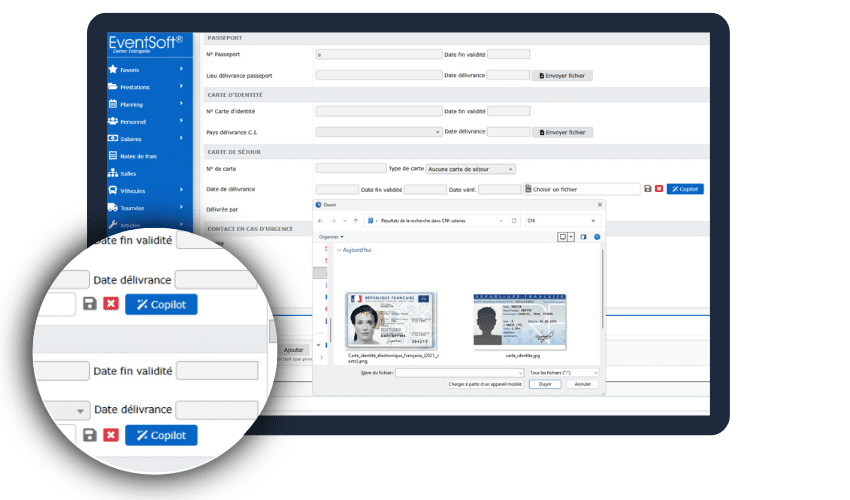Click the Ouvrir button in file dialog

[x=544, y=384]
